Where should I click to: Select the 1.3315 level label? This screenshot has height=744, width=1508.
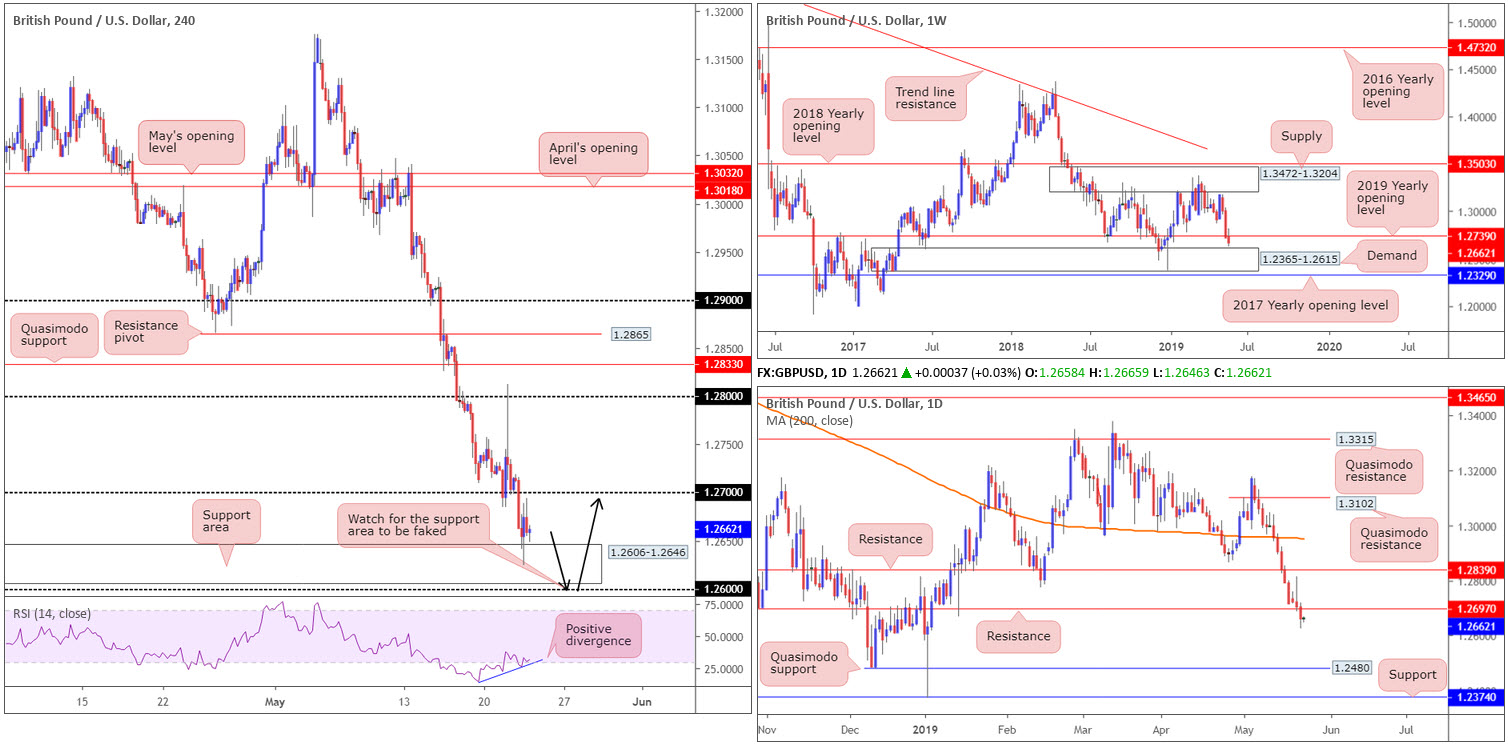1355,439
